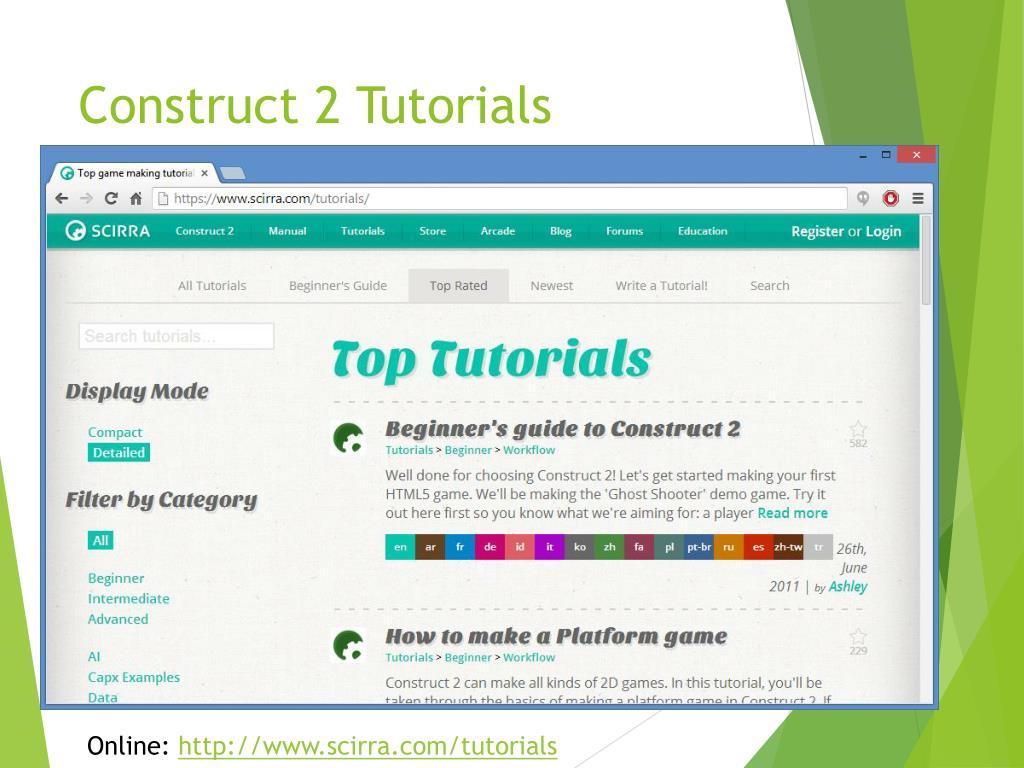Open the browser hamburger menu
The image size is (1024, 768).
(x=918, y=199)
